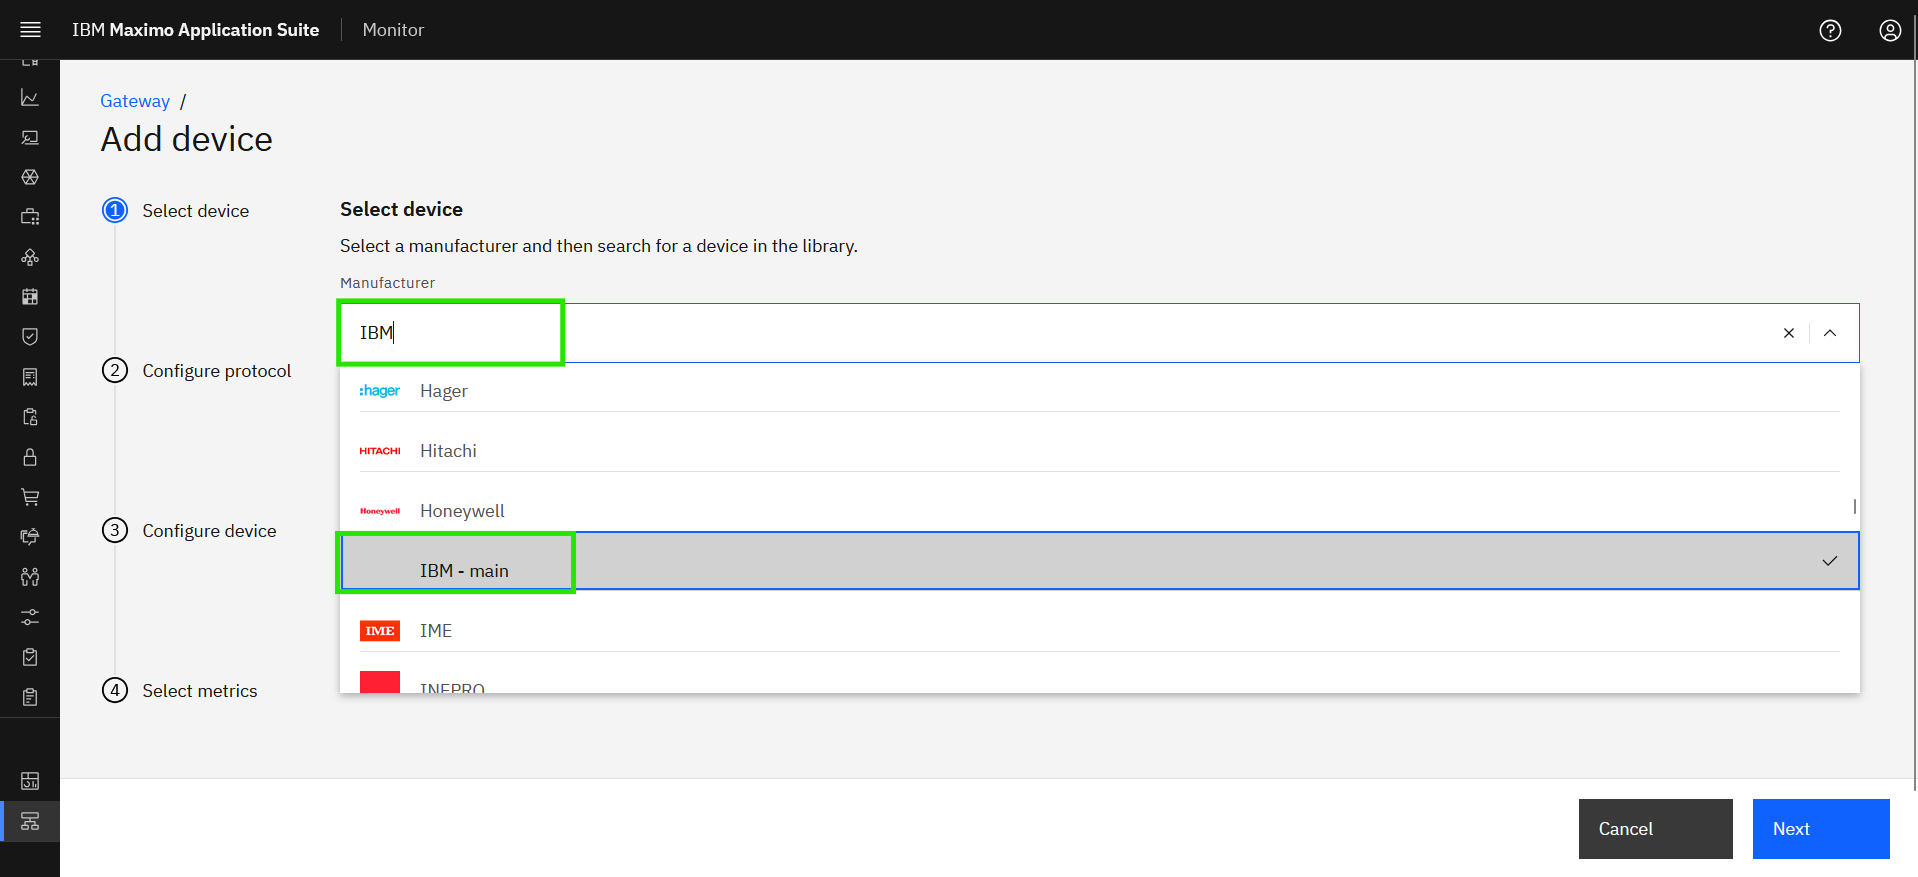Go to step 3 Configure device
1918x877 pixels.
click(189, 531)
